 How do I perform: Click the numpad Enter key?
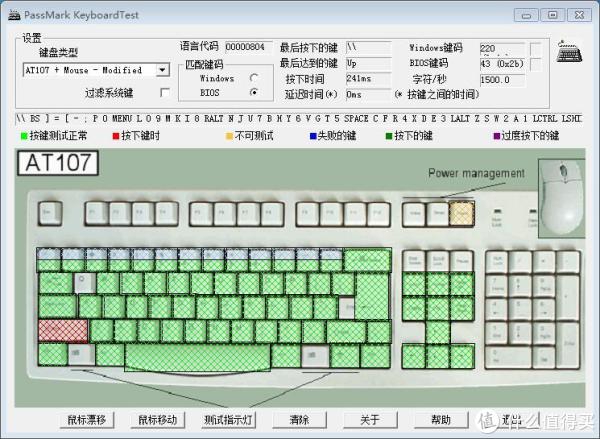point(568,345)
